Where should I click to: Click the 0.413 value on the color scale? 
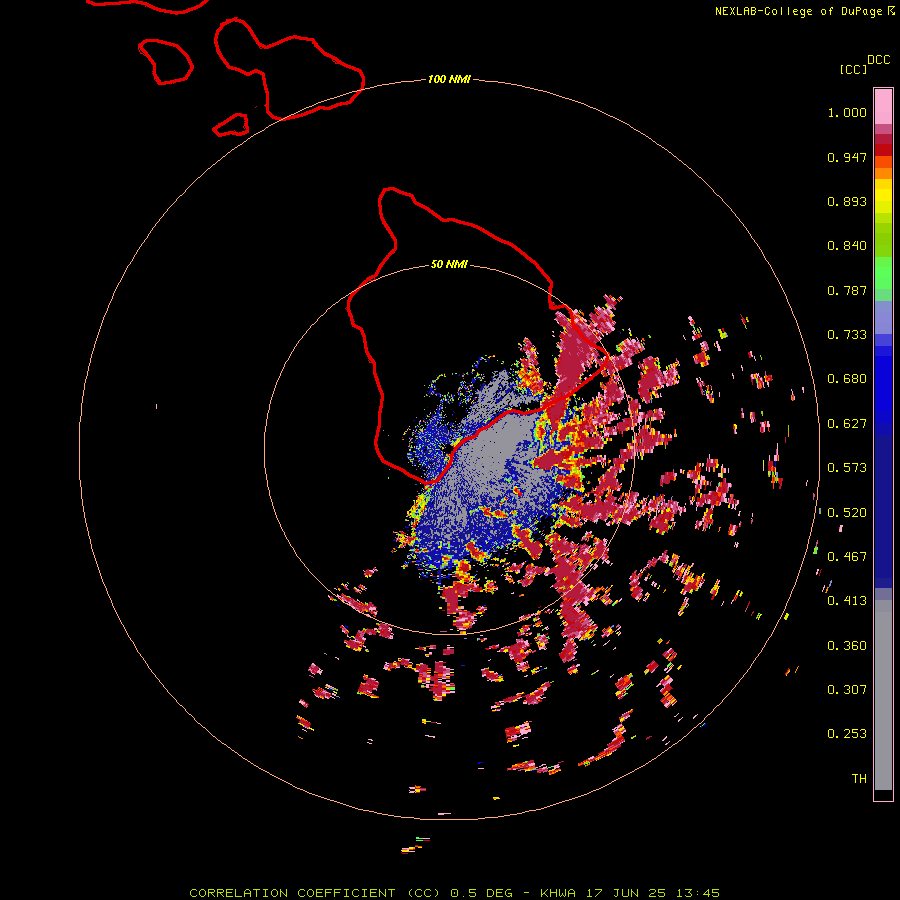pos(847,601)
